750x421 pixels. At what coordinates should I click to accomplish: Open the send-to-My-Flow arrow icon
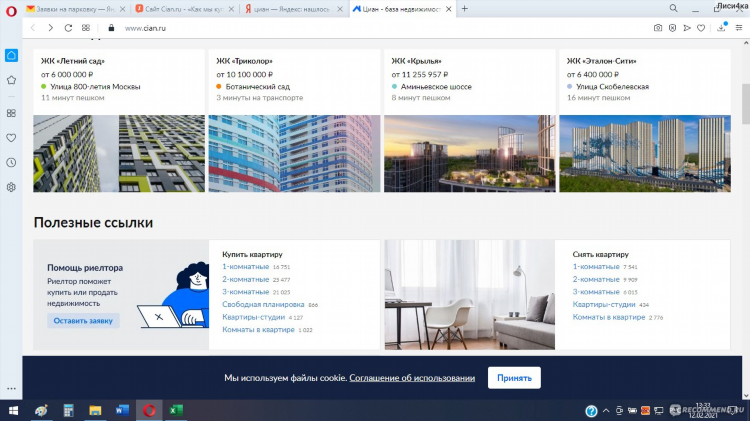tap(687, 28)
